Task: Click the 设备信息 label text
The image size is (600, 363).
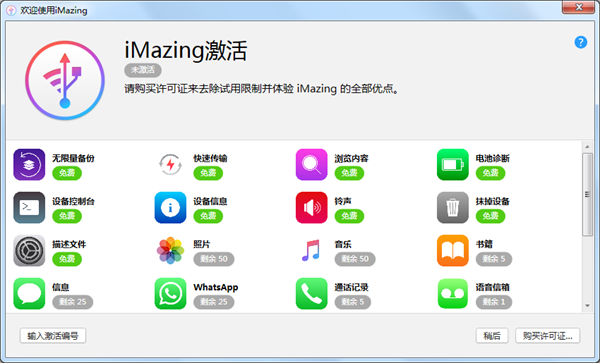Action: [x=210, y=202]
